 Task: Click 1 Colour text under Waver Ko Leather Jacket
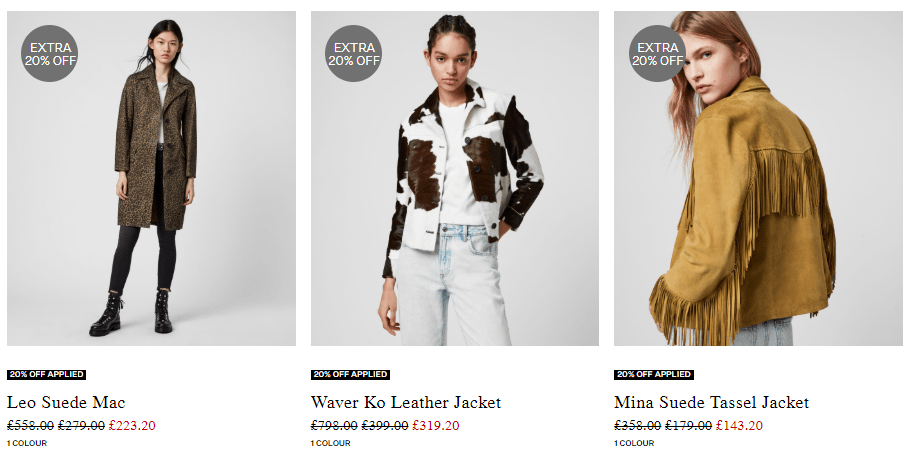[x=331, y=443]
